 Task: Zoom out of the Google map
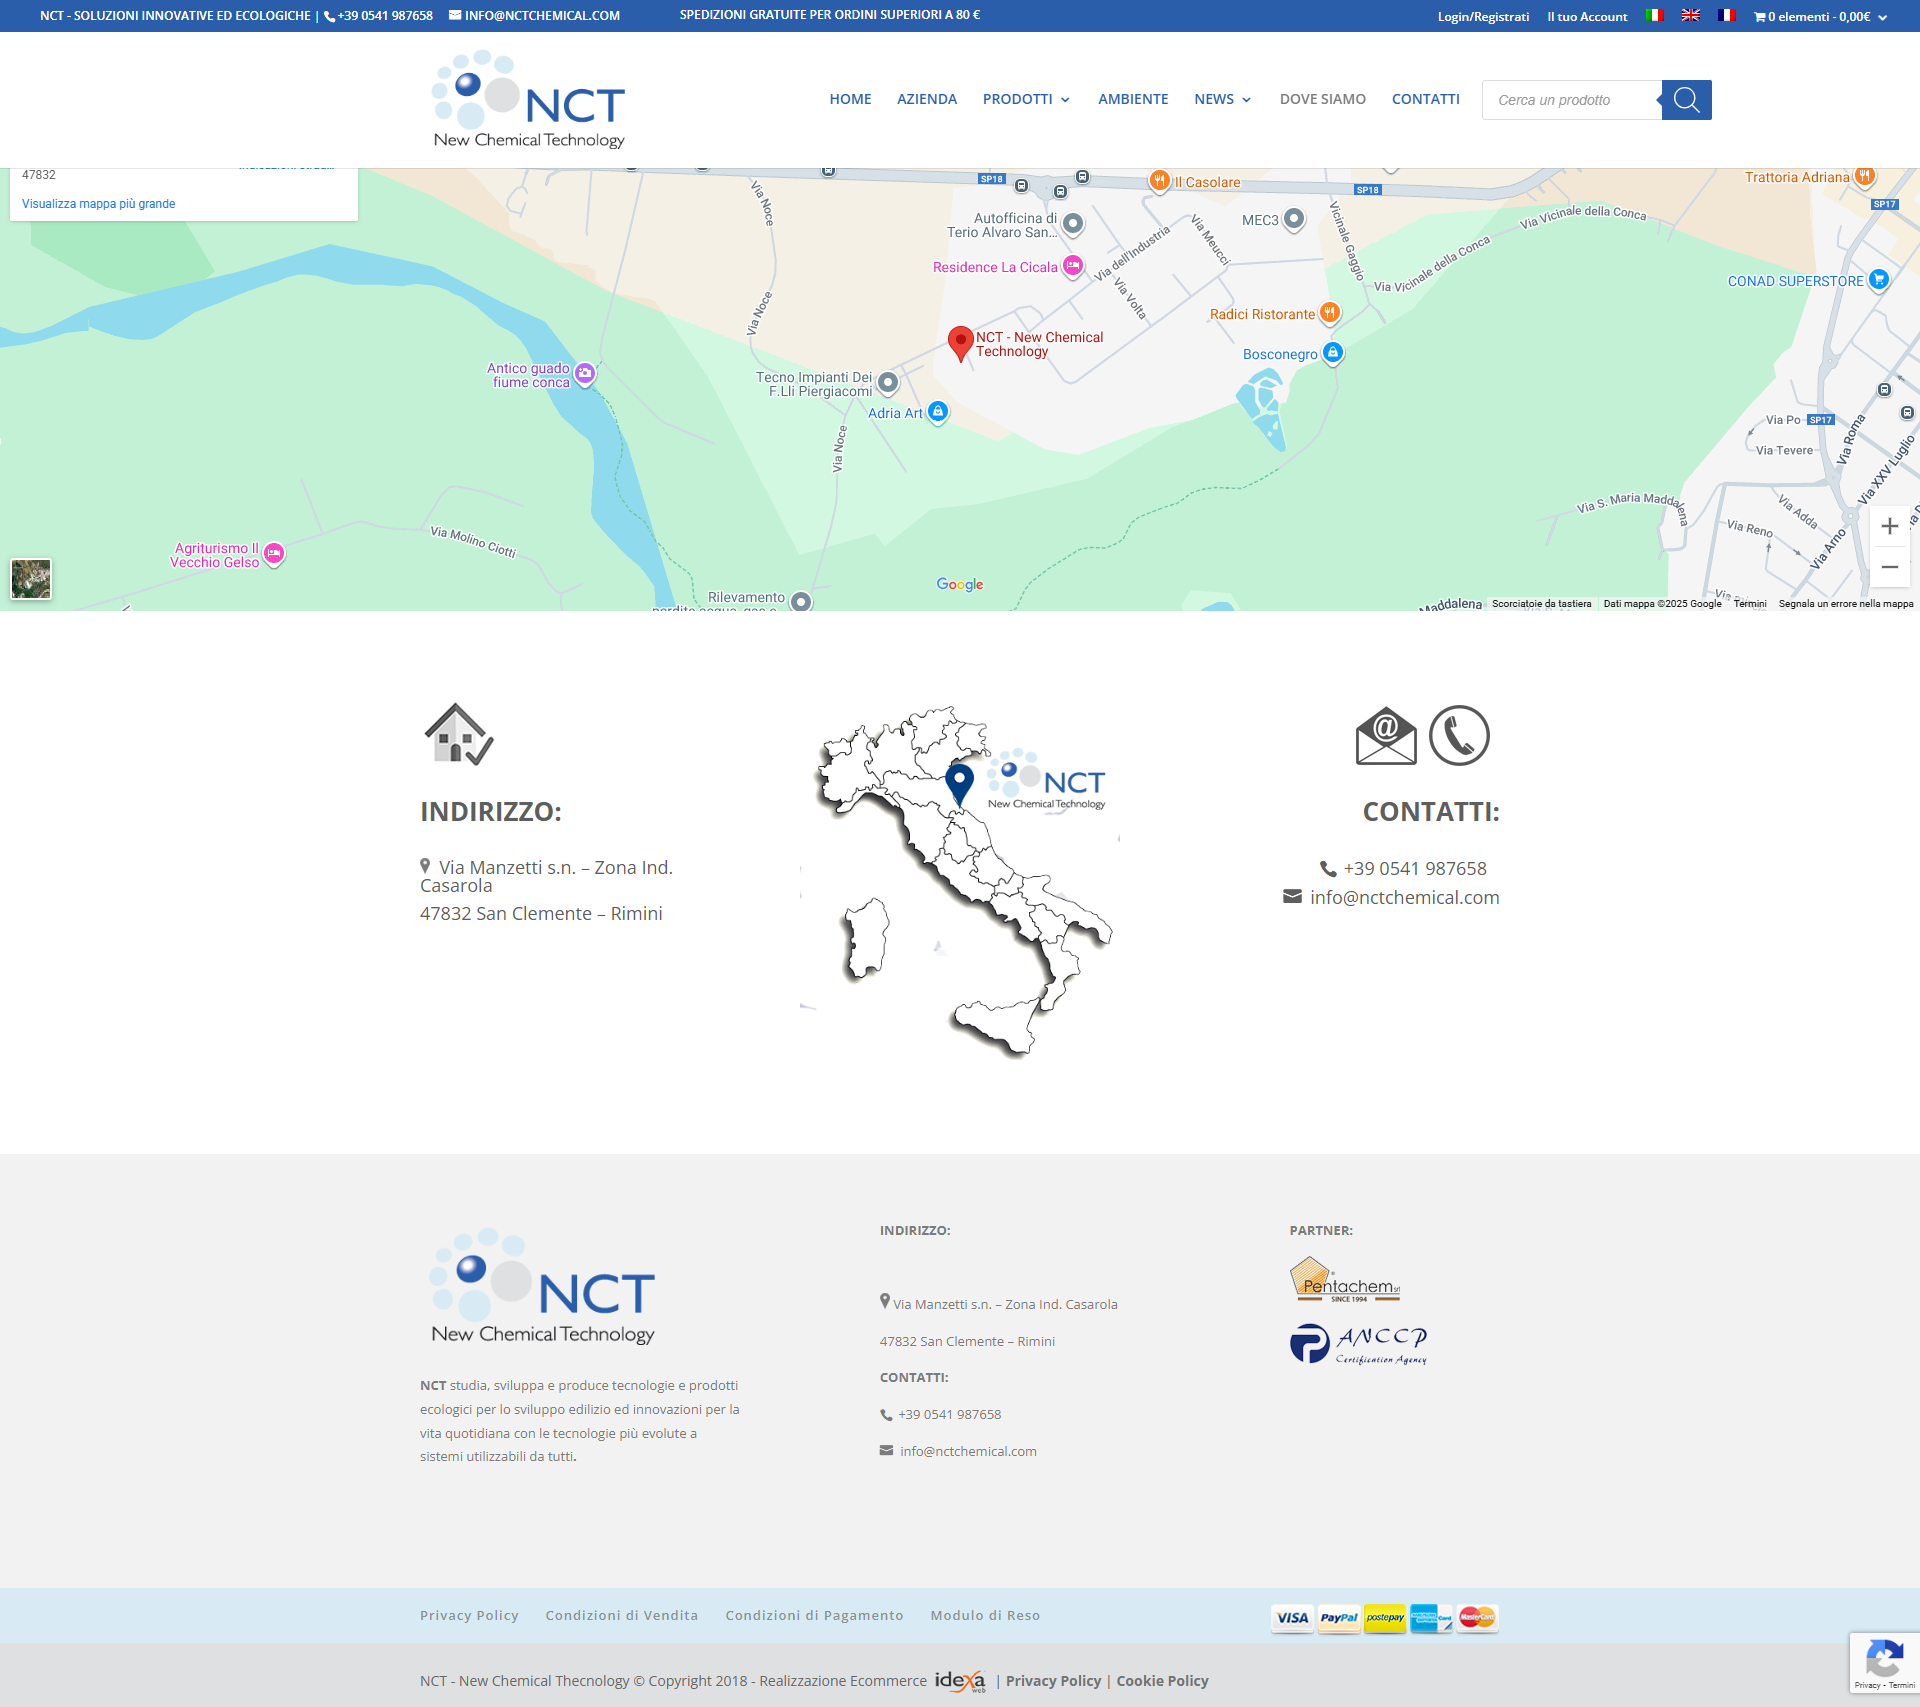coord(1889,567)
